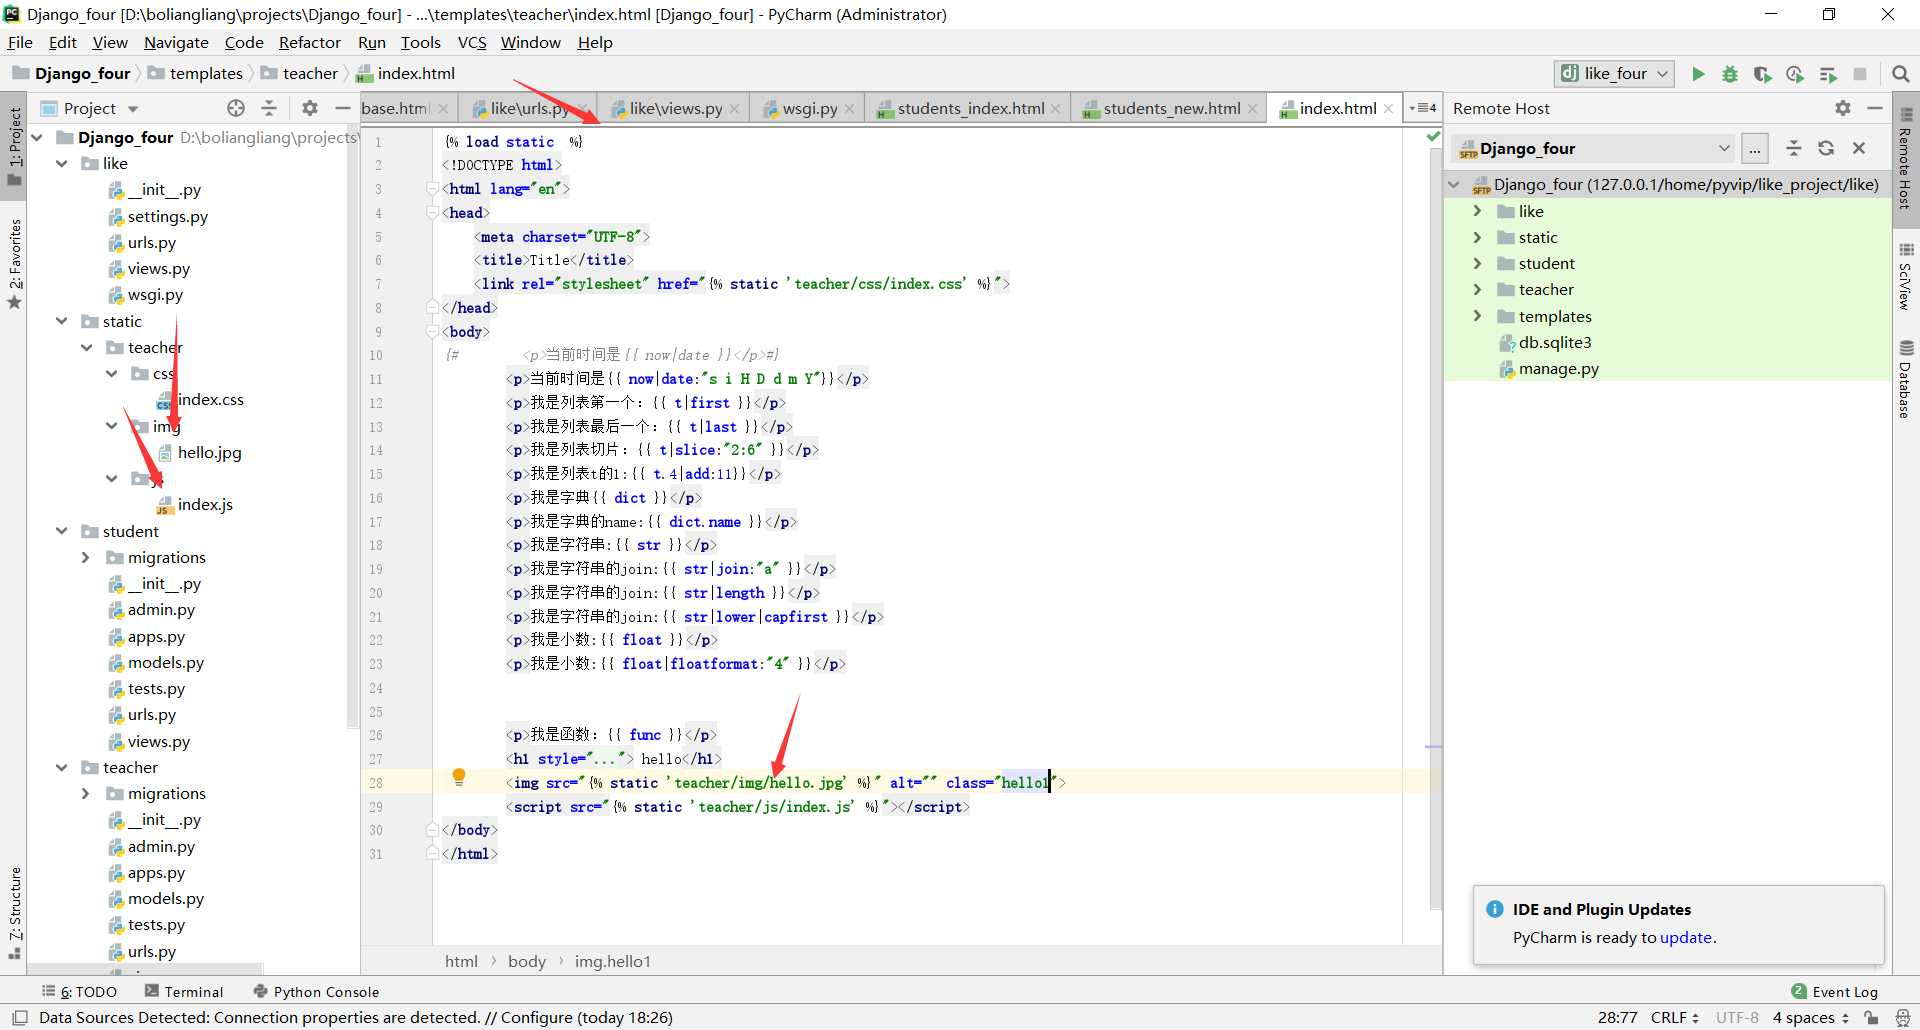Viewport: 1920px width, 1030px height.
Task: Open Search Everywhere magnifier icon
Action: point(1901,74)
